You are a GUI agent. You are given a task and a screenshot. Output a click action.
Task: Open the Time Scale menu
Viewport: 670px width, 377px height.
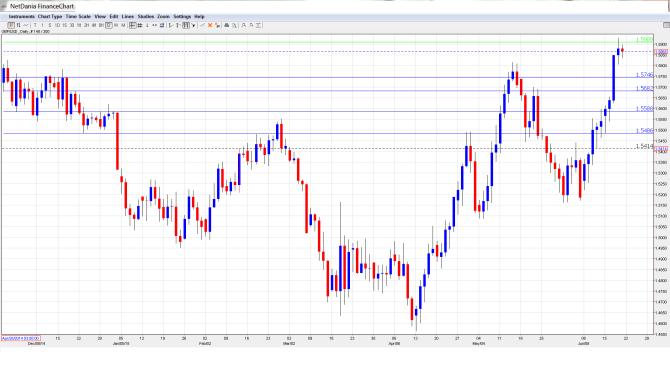click(78, 17)
